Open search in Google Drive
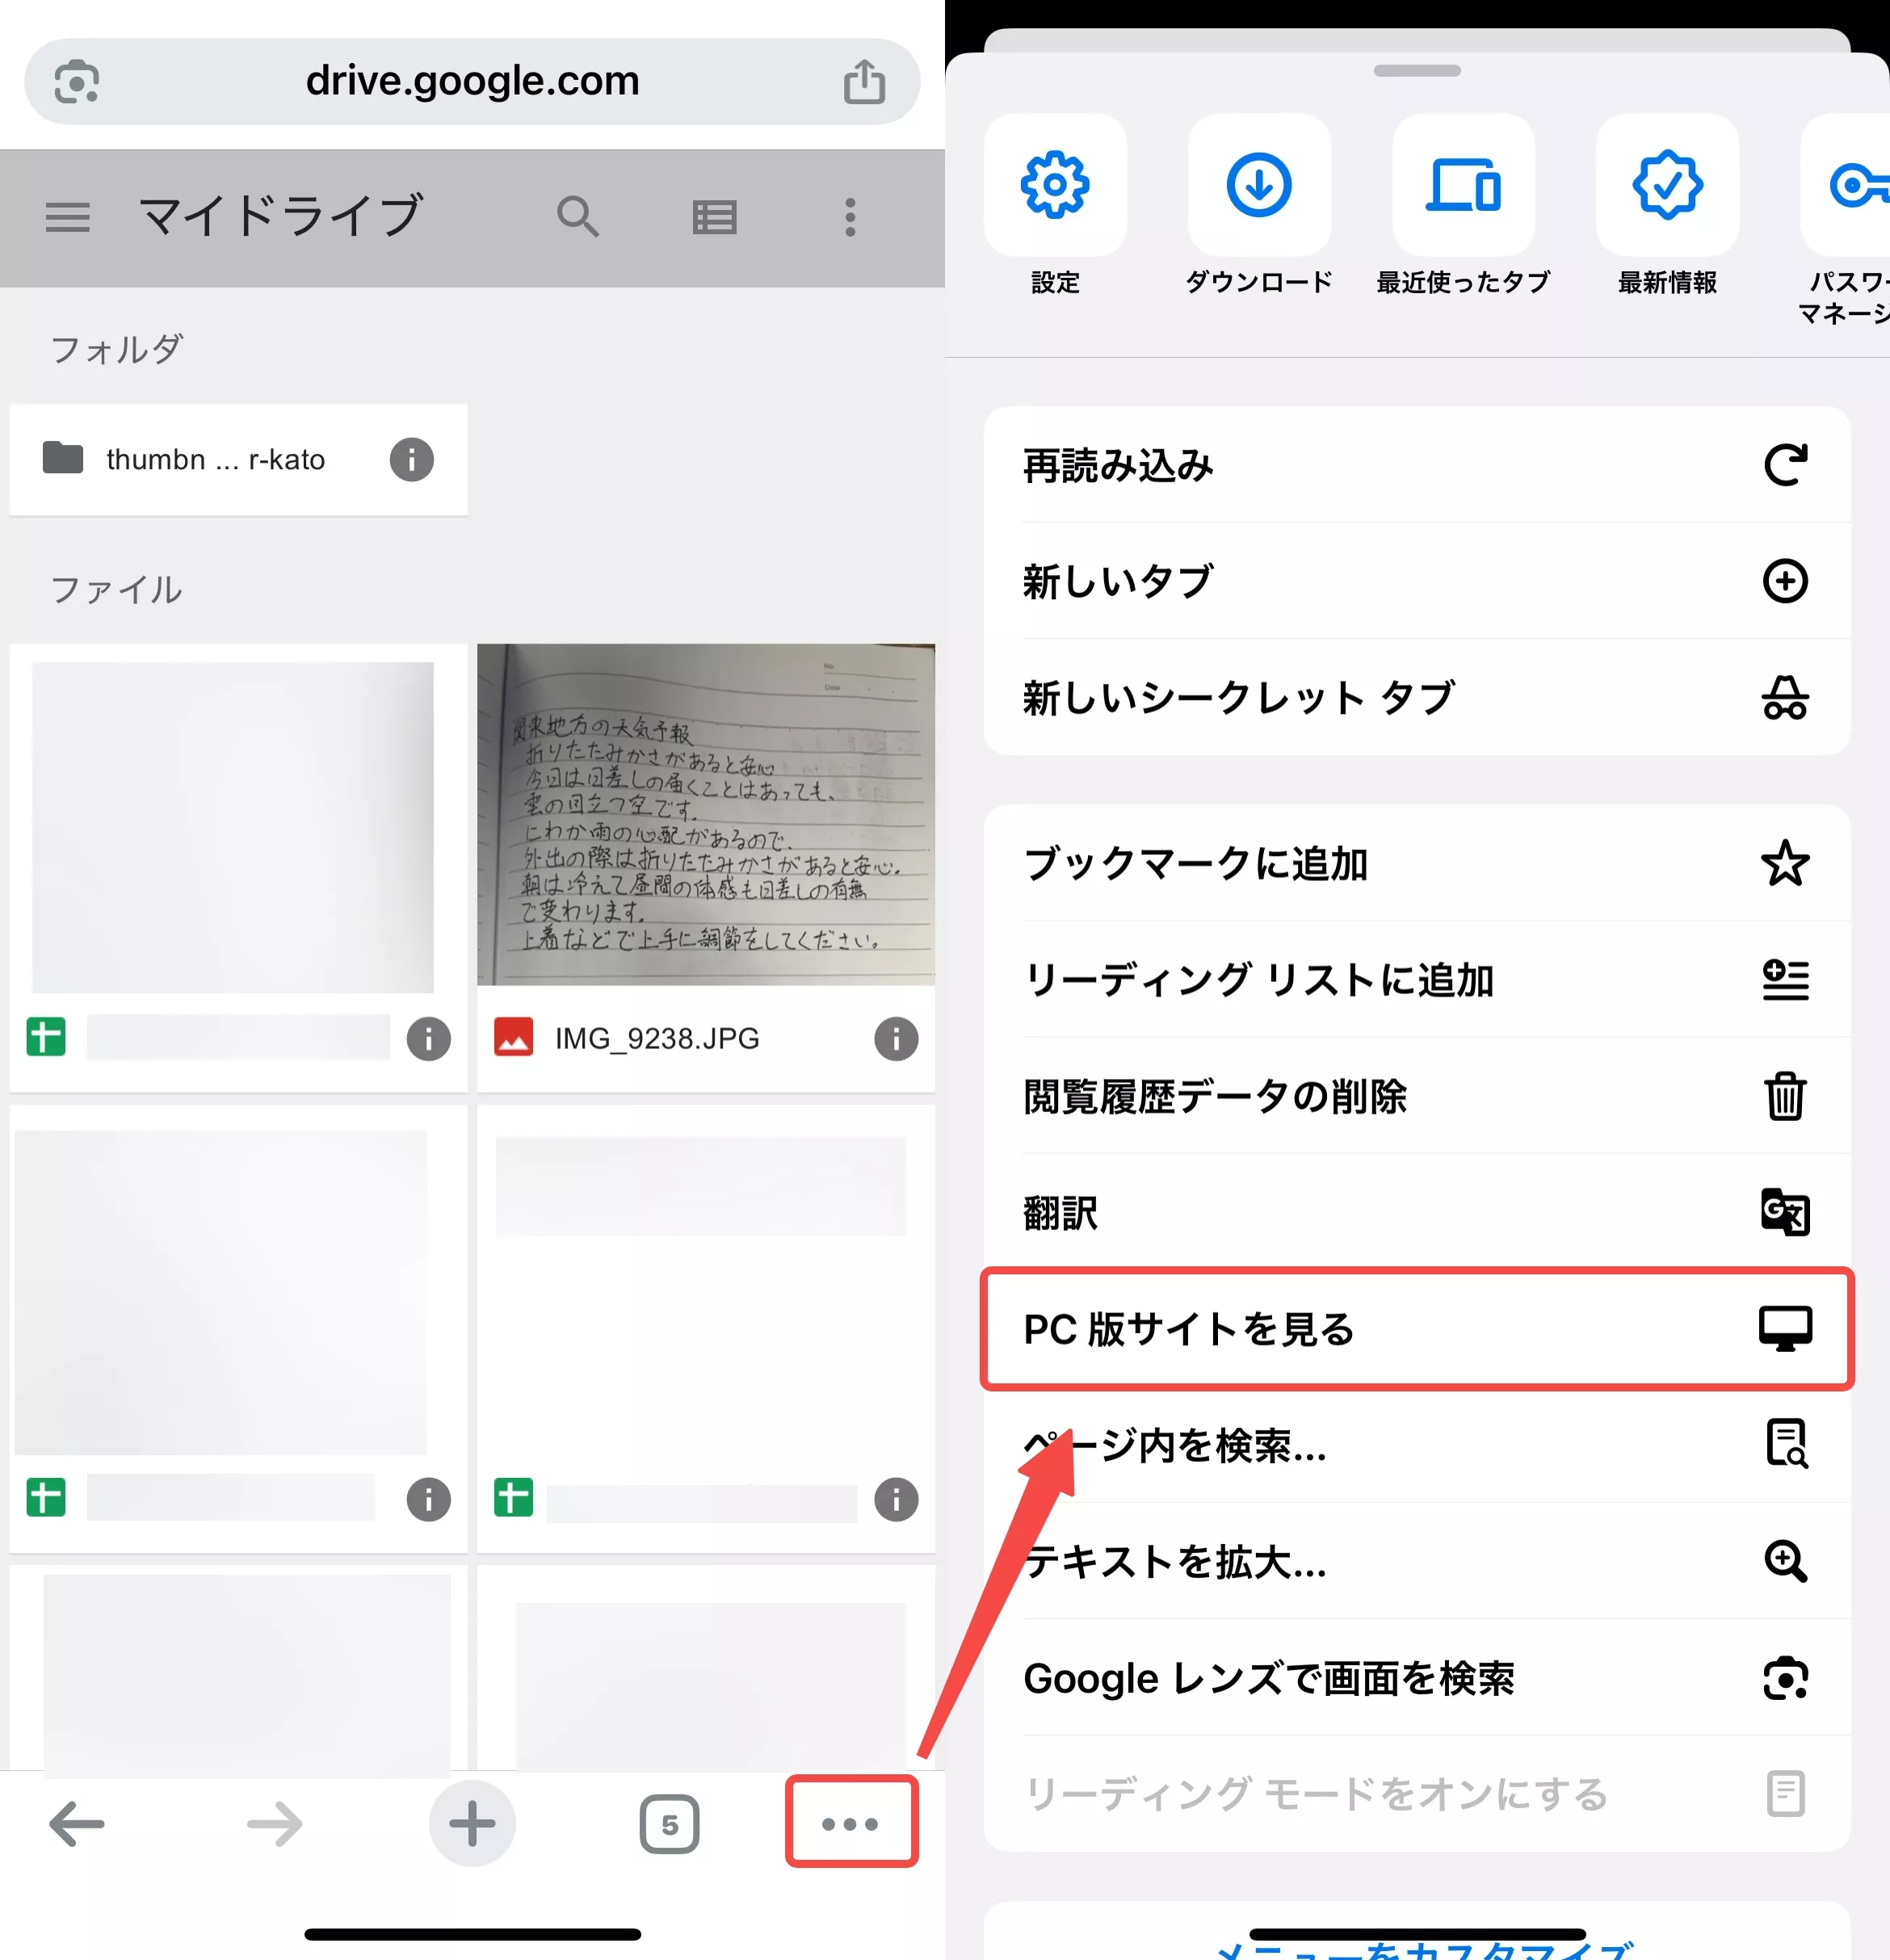1890x1960 pixels. (x=578, y=217)
